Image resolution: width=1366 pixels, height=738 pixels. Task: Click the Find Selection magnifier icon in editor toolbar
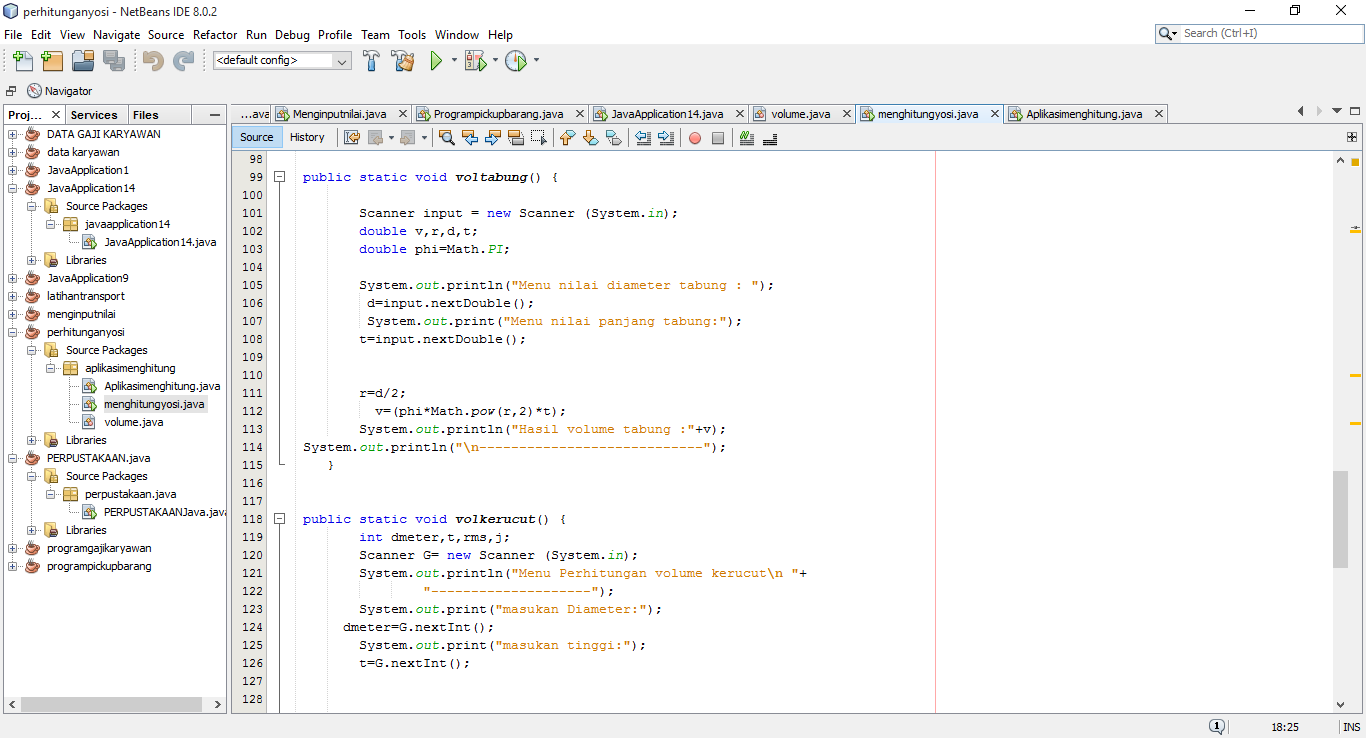click(x=447, y=137)
